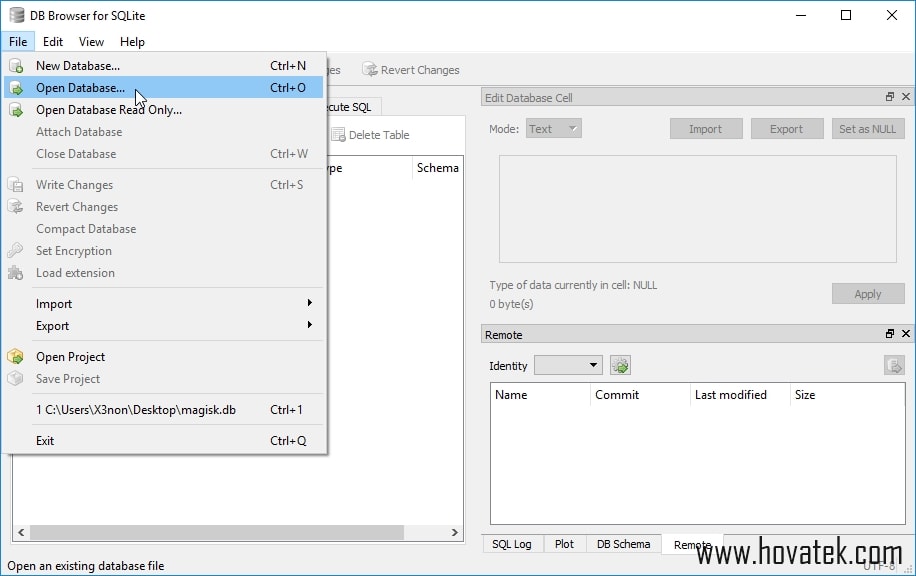Expand the Import submenu
Screen dimensions: 916x576
[x=164, y=304]
